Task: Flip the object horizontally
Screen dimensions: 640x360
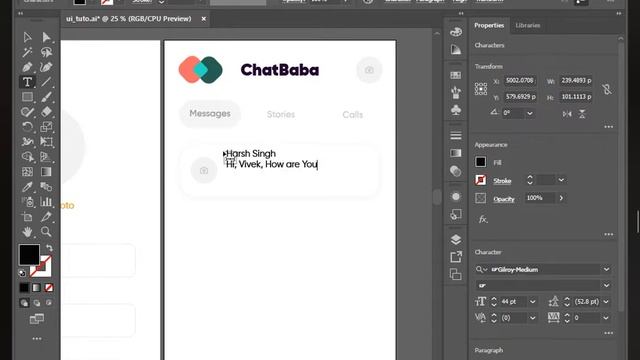Action: [567, 114]
